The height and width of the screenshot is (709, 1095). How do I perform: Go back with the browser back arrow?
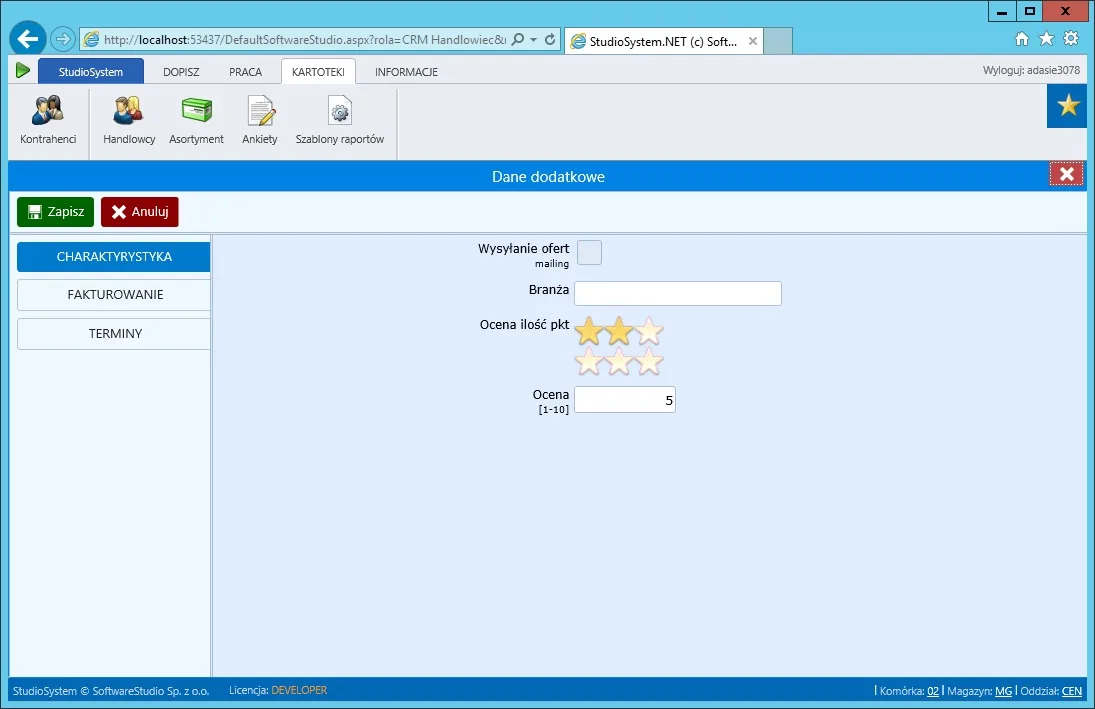coord(28,38)
